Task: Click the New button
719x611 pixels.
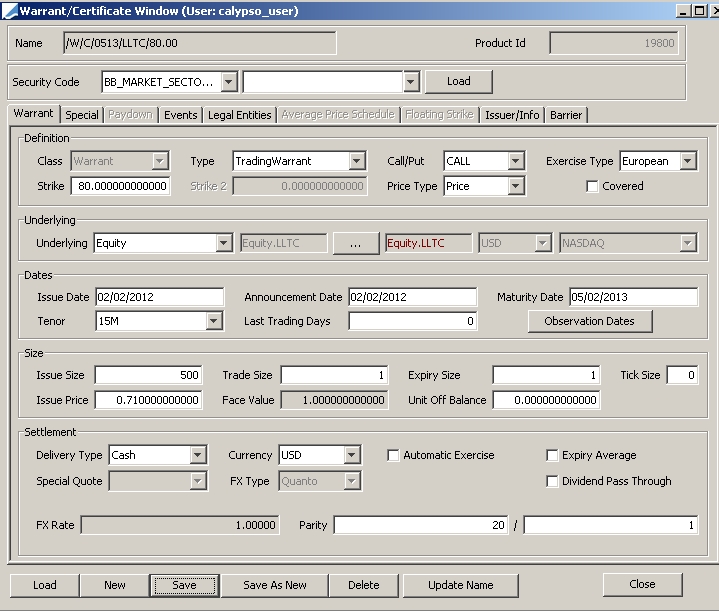Action: click(115, 585)
